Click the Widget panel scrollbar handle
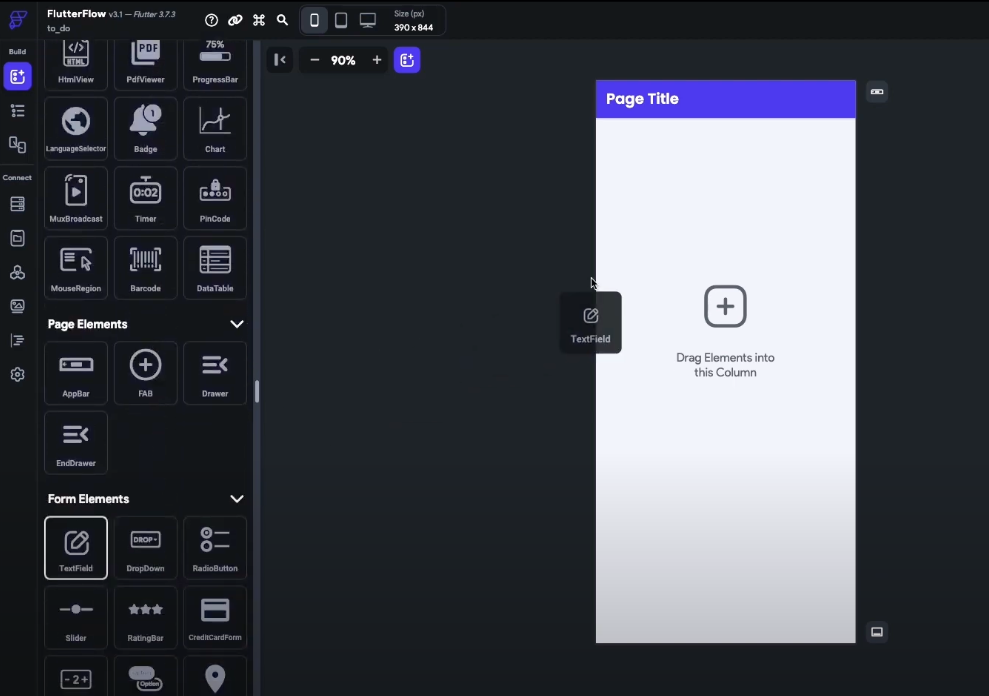Image resolution: width=989 pixels, height=696 pixels. (x=257, y=391)
